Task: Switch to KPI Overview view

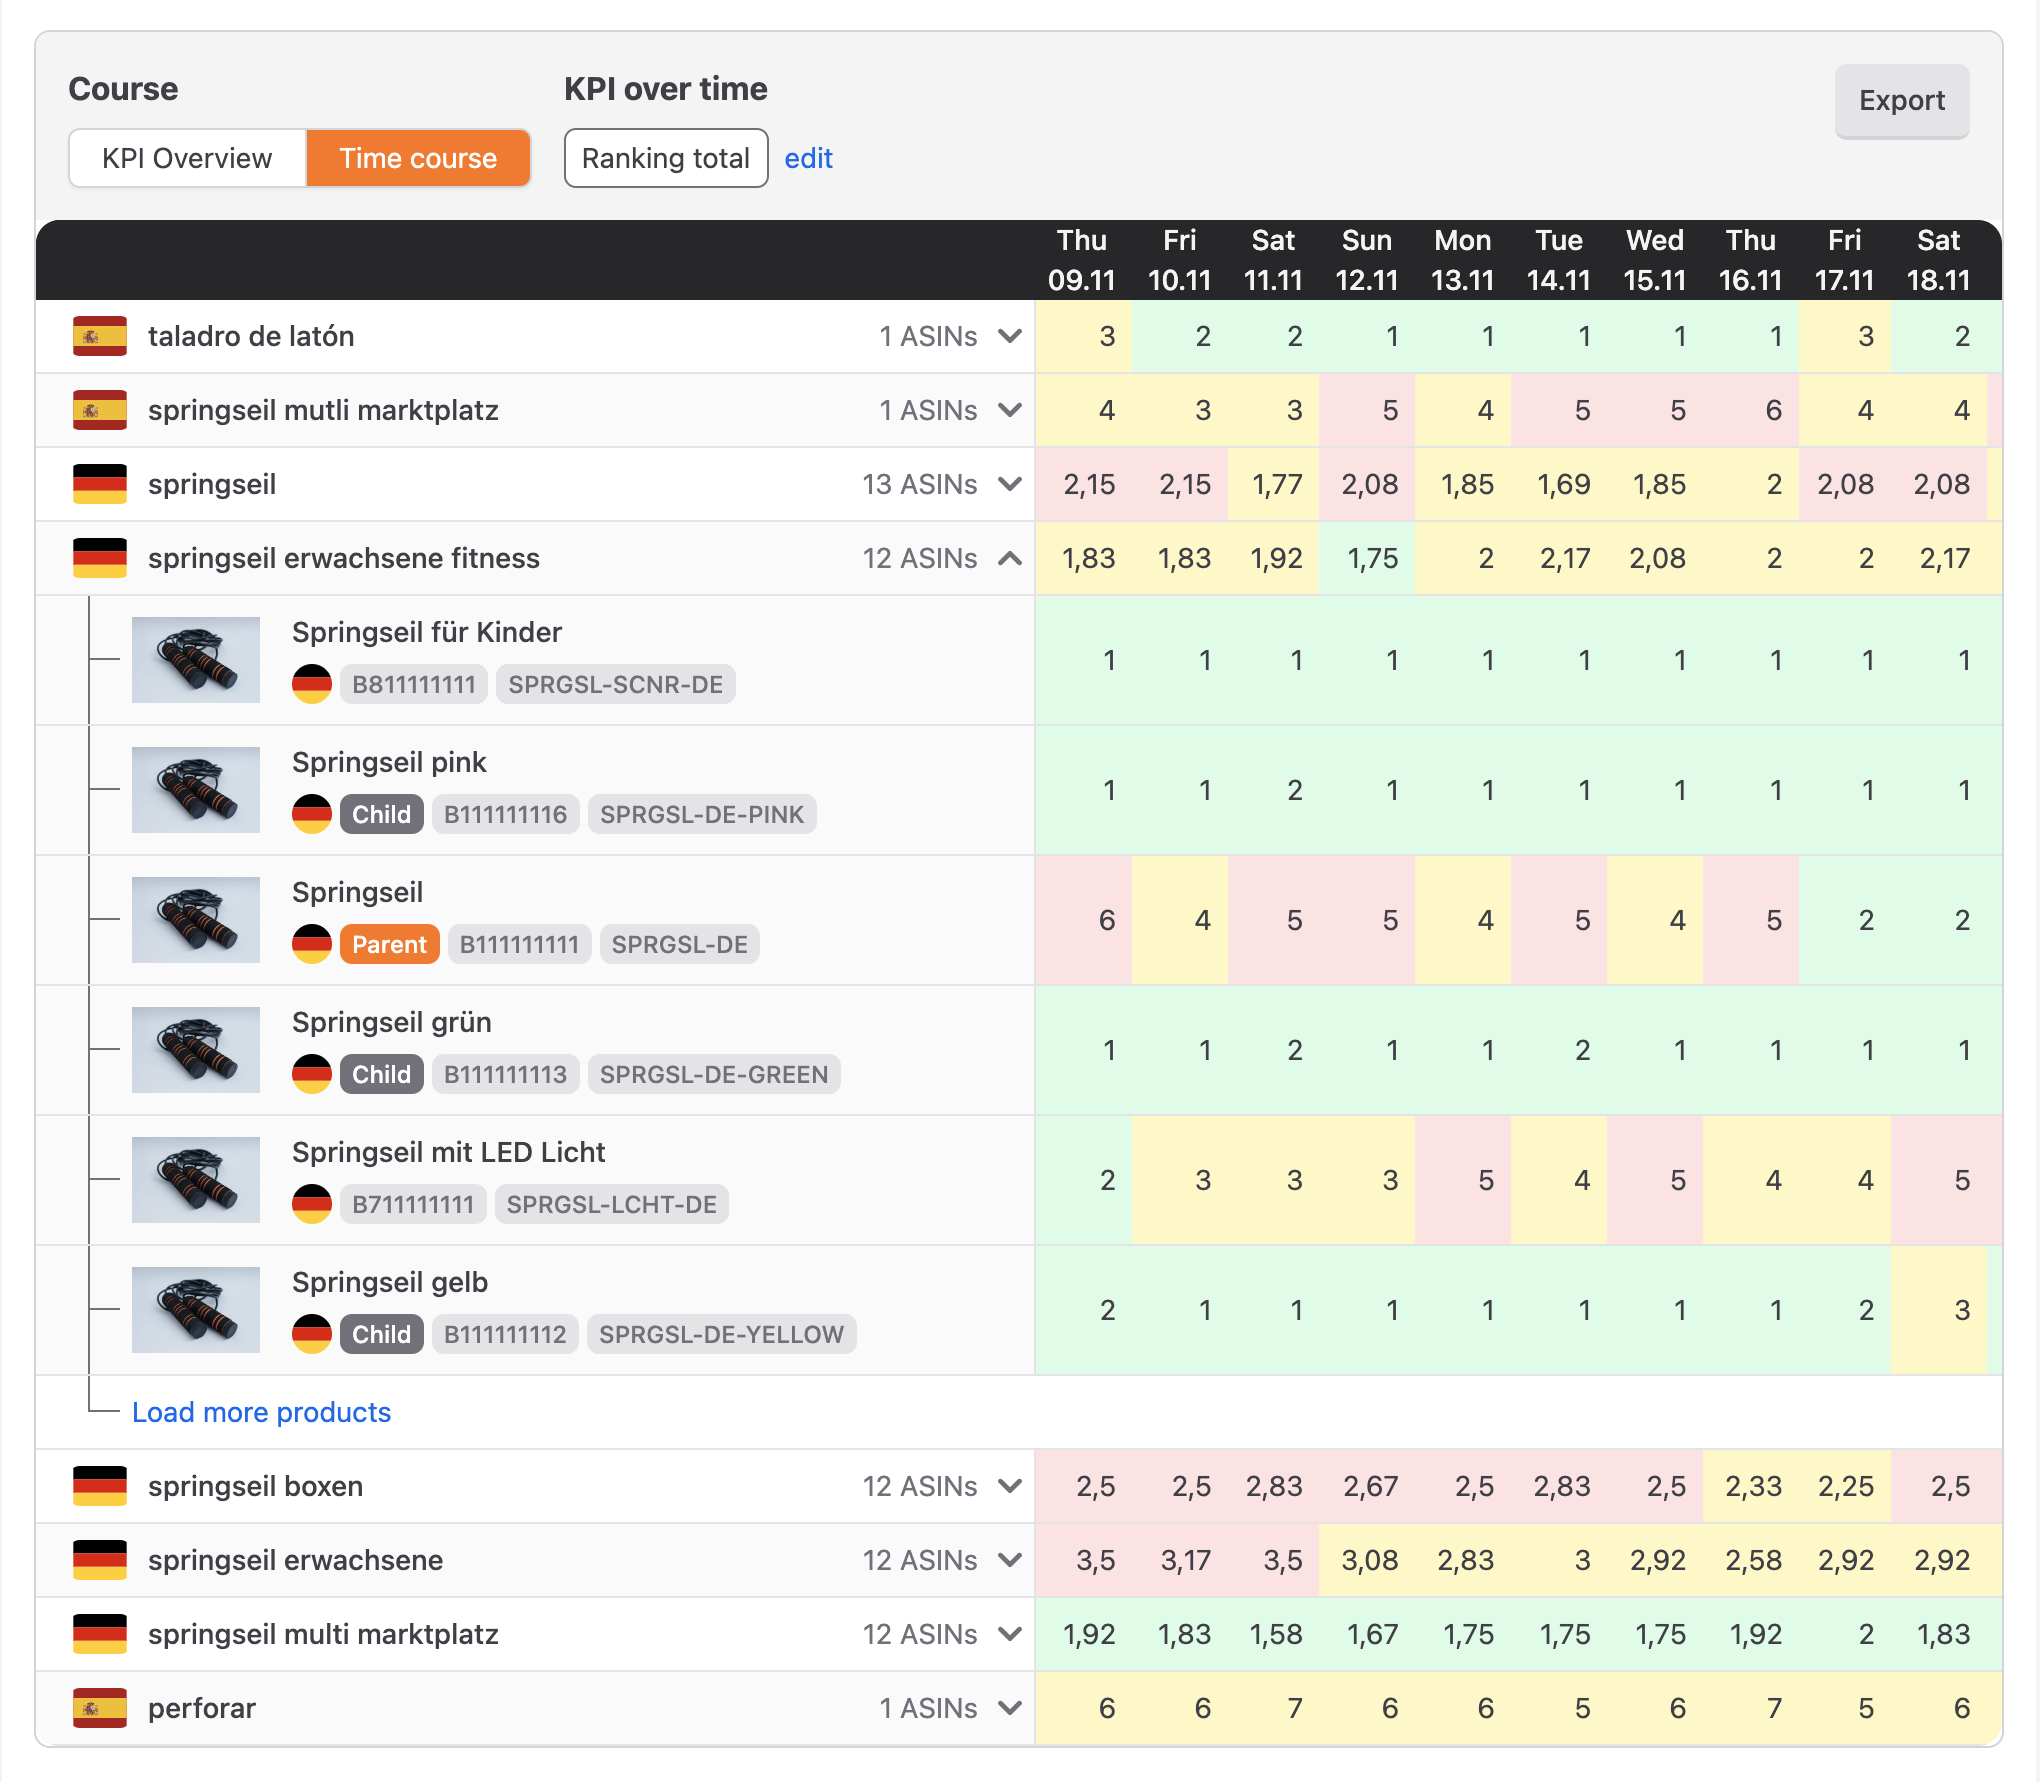Action: coord(187,158)
